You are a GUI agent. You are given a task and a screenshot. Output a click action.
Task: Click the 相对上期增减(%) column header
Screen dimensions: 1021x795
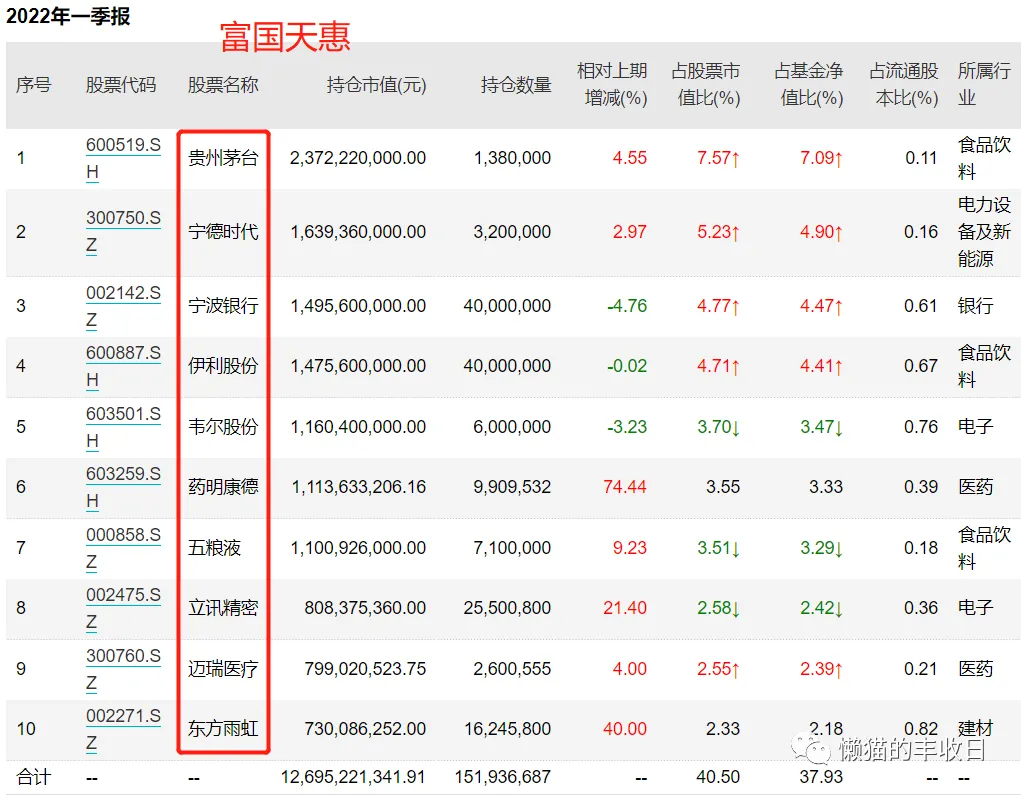click(x=612, y=85)
